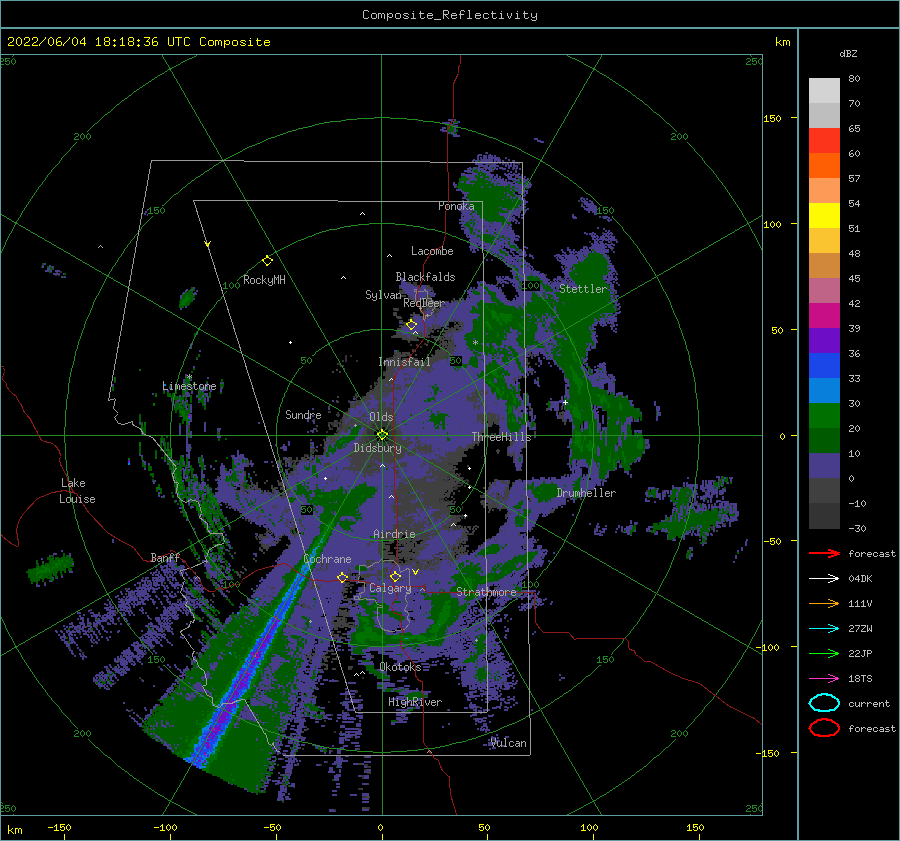Click the yellow radar-site marker between Olds and Didsbury
The image size is (900, 841).
pos(382,435)
